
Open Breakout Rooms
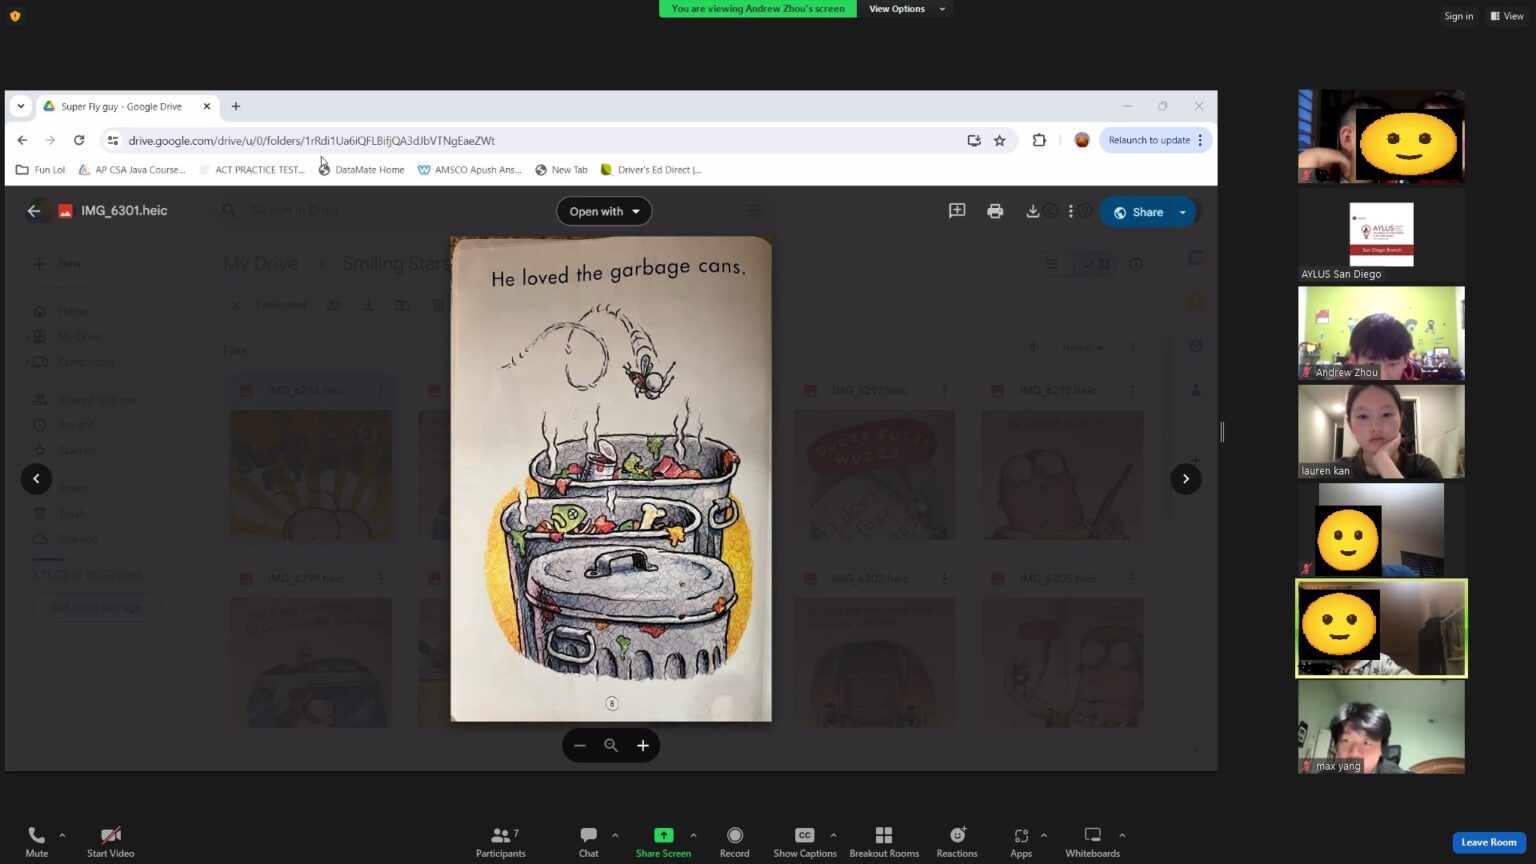(884, 841)
